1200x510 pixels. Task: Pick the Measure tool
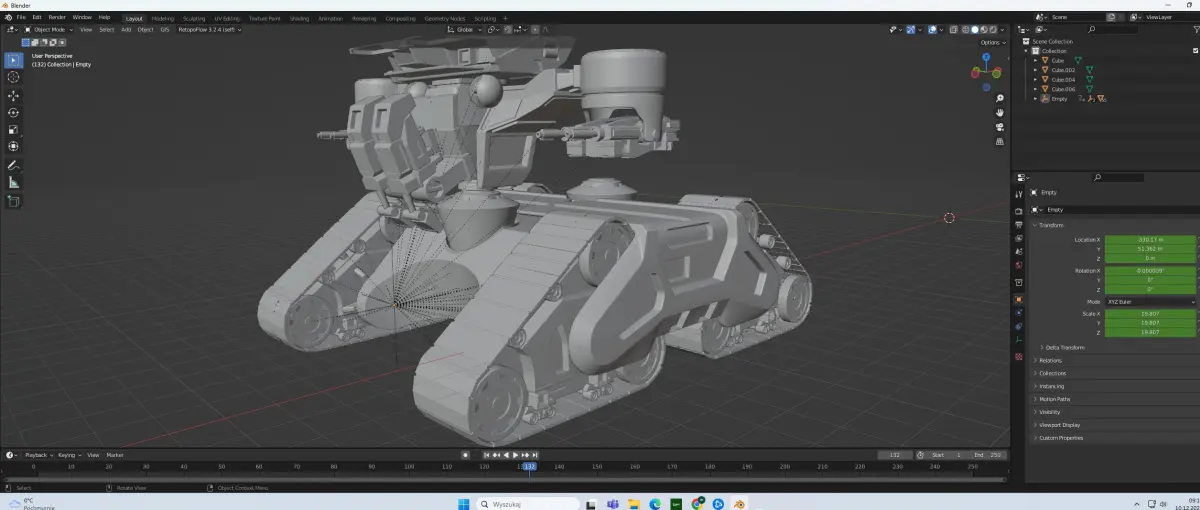click(x=13, y=183)
